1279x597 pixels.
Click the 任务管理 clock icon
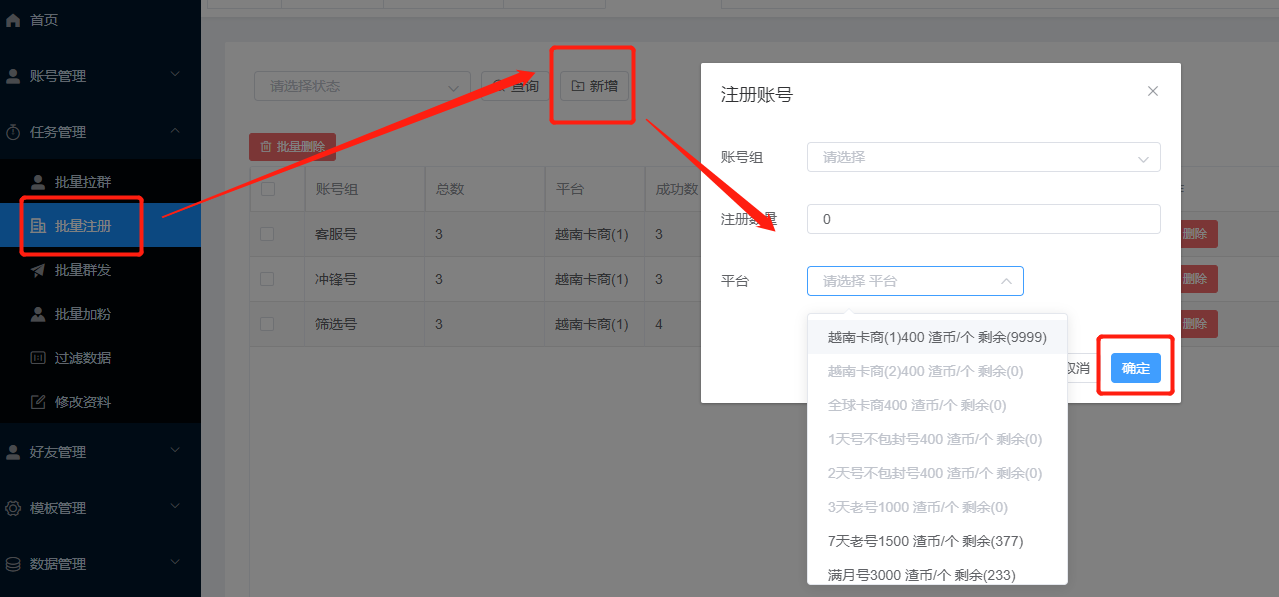coord(13,132)
